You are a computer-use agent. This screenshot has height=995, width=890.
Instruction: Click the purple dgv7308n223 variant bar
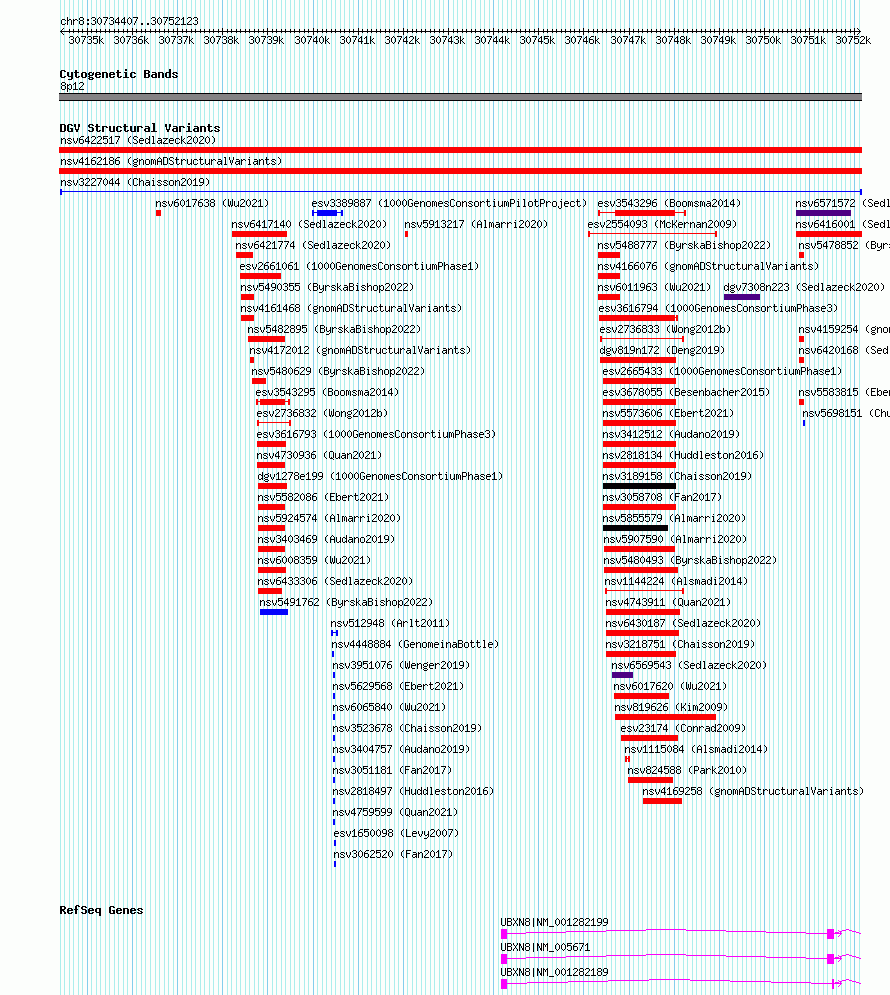pyautogui.click(x=742, y=297)
